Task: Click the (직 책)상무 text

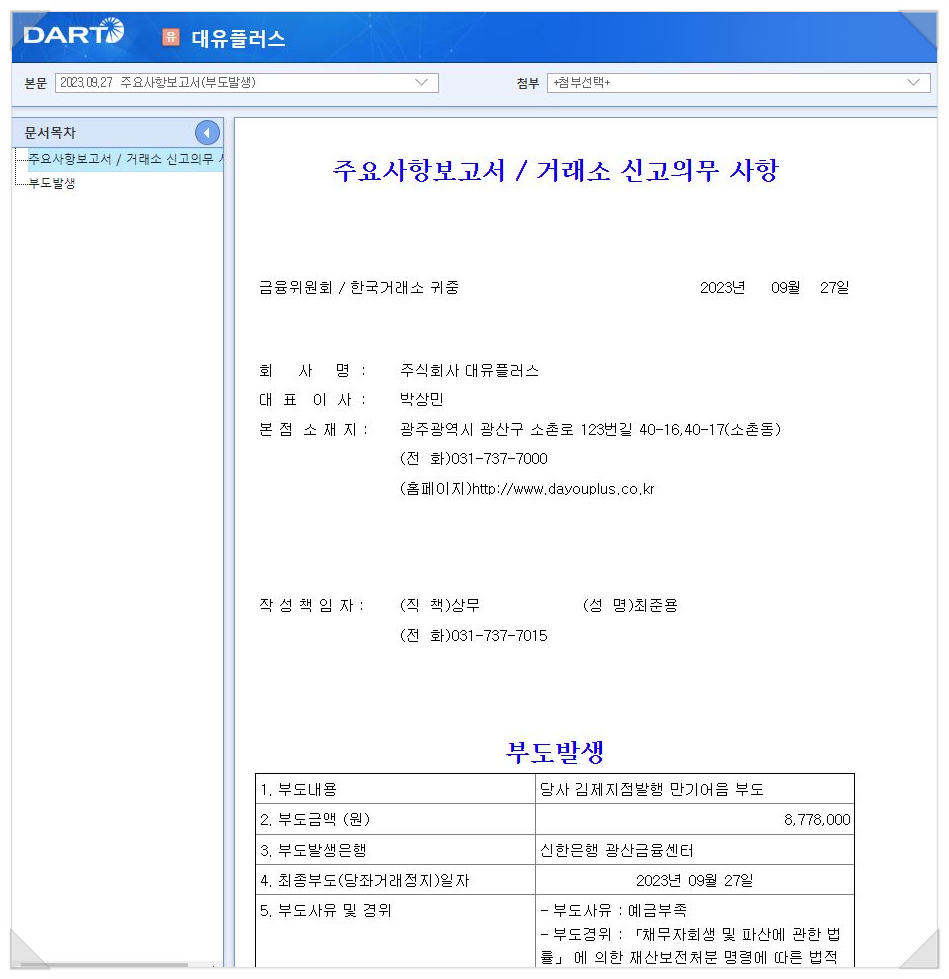Action: pyautogui.click(x=440, y=605)
